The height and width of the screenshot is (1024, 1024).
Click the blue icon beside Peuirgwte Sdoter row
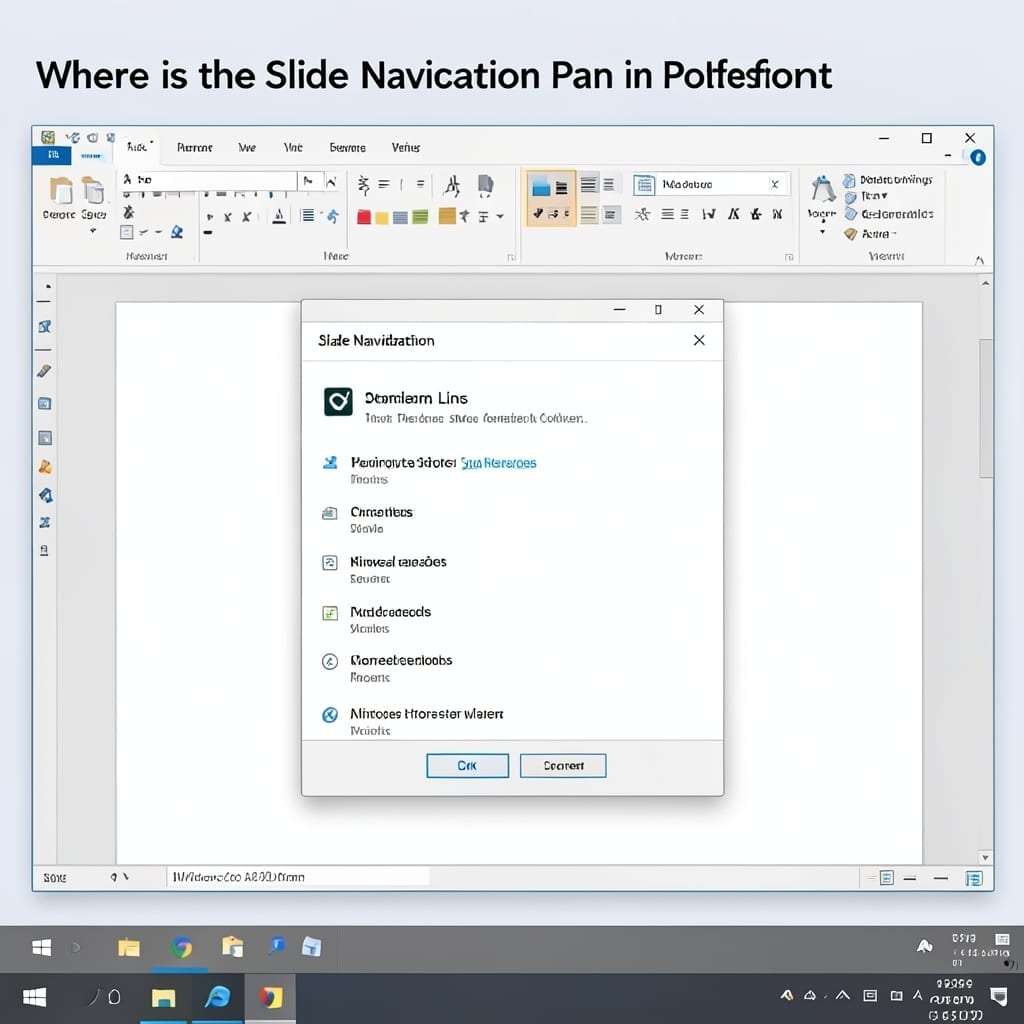click(330, 462)
